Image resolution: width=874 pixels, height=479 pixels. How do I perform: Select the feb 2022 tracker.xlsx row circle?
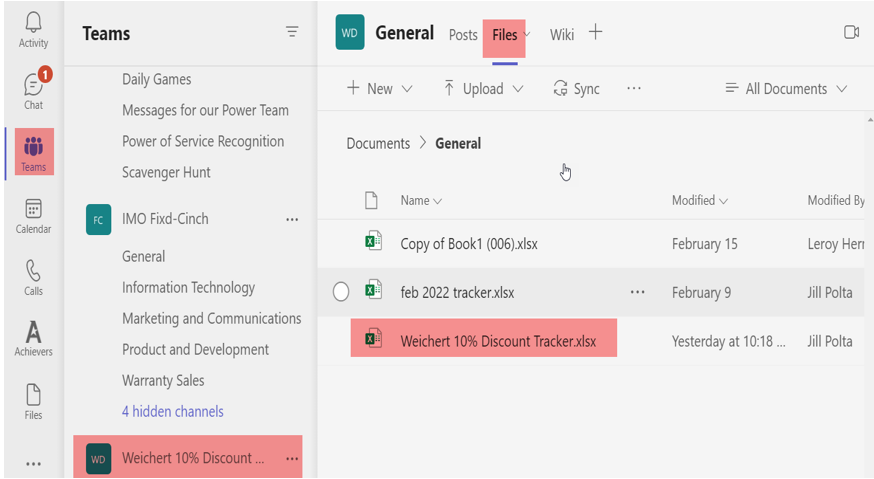[x=341, y=292]
